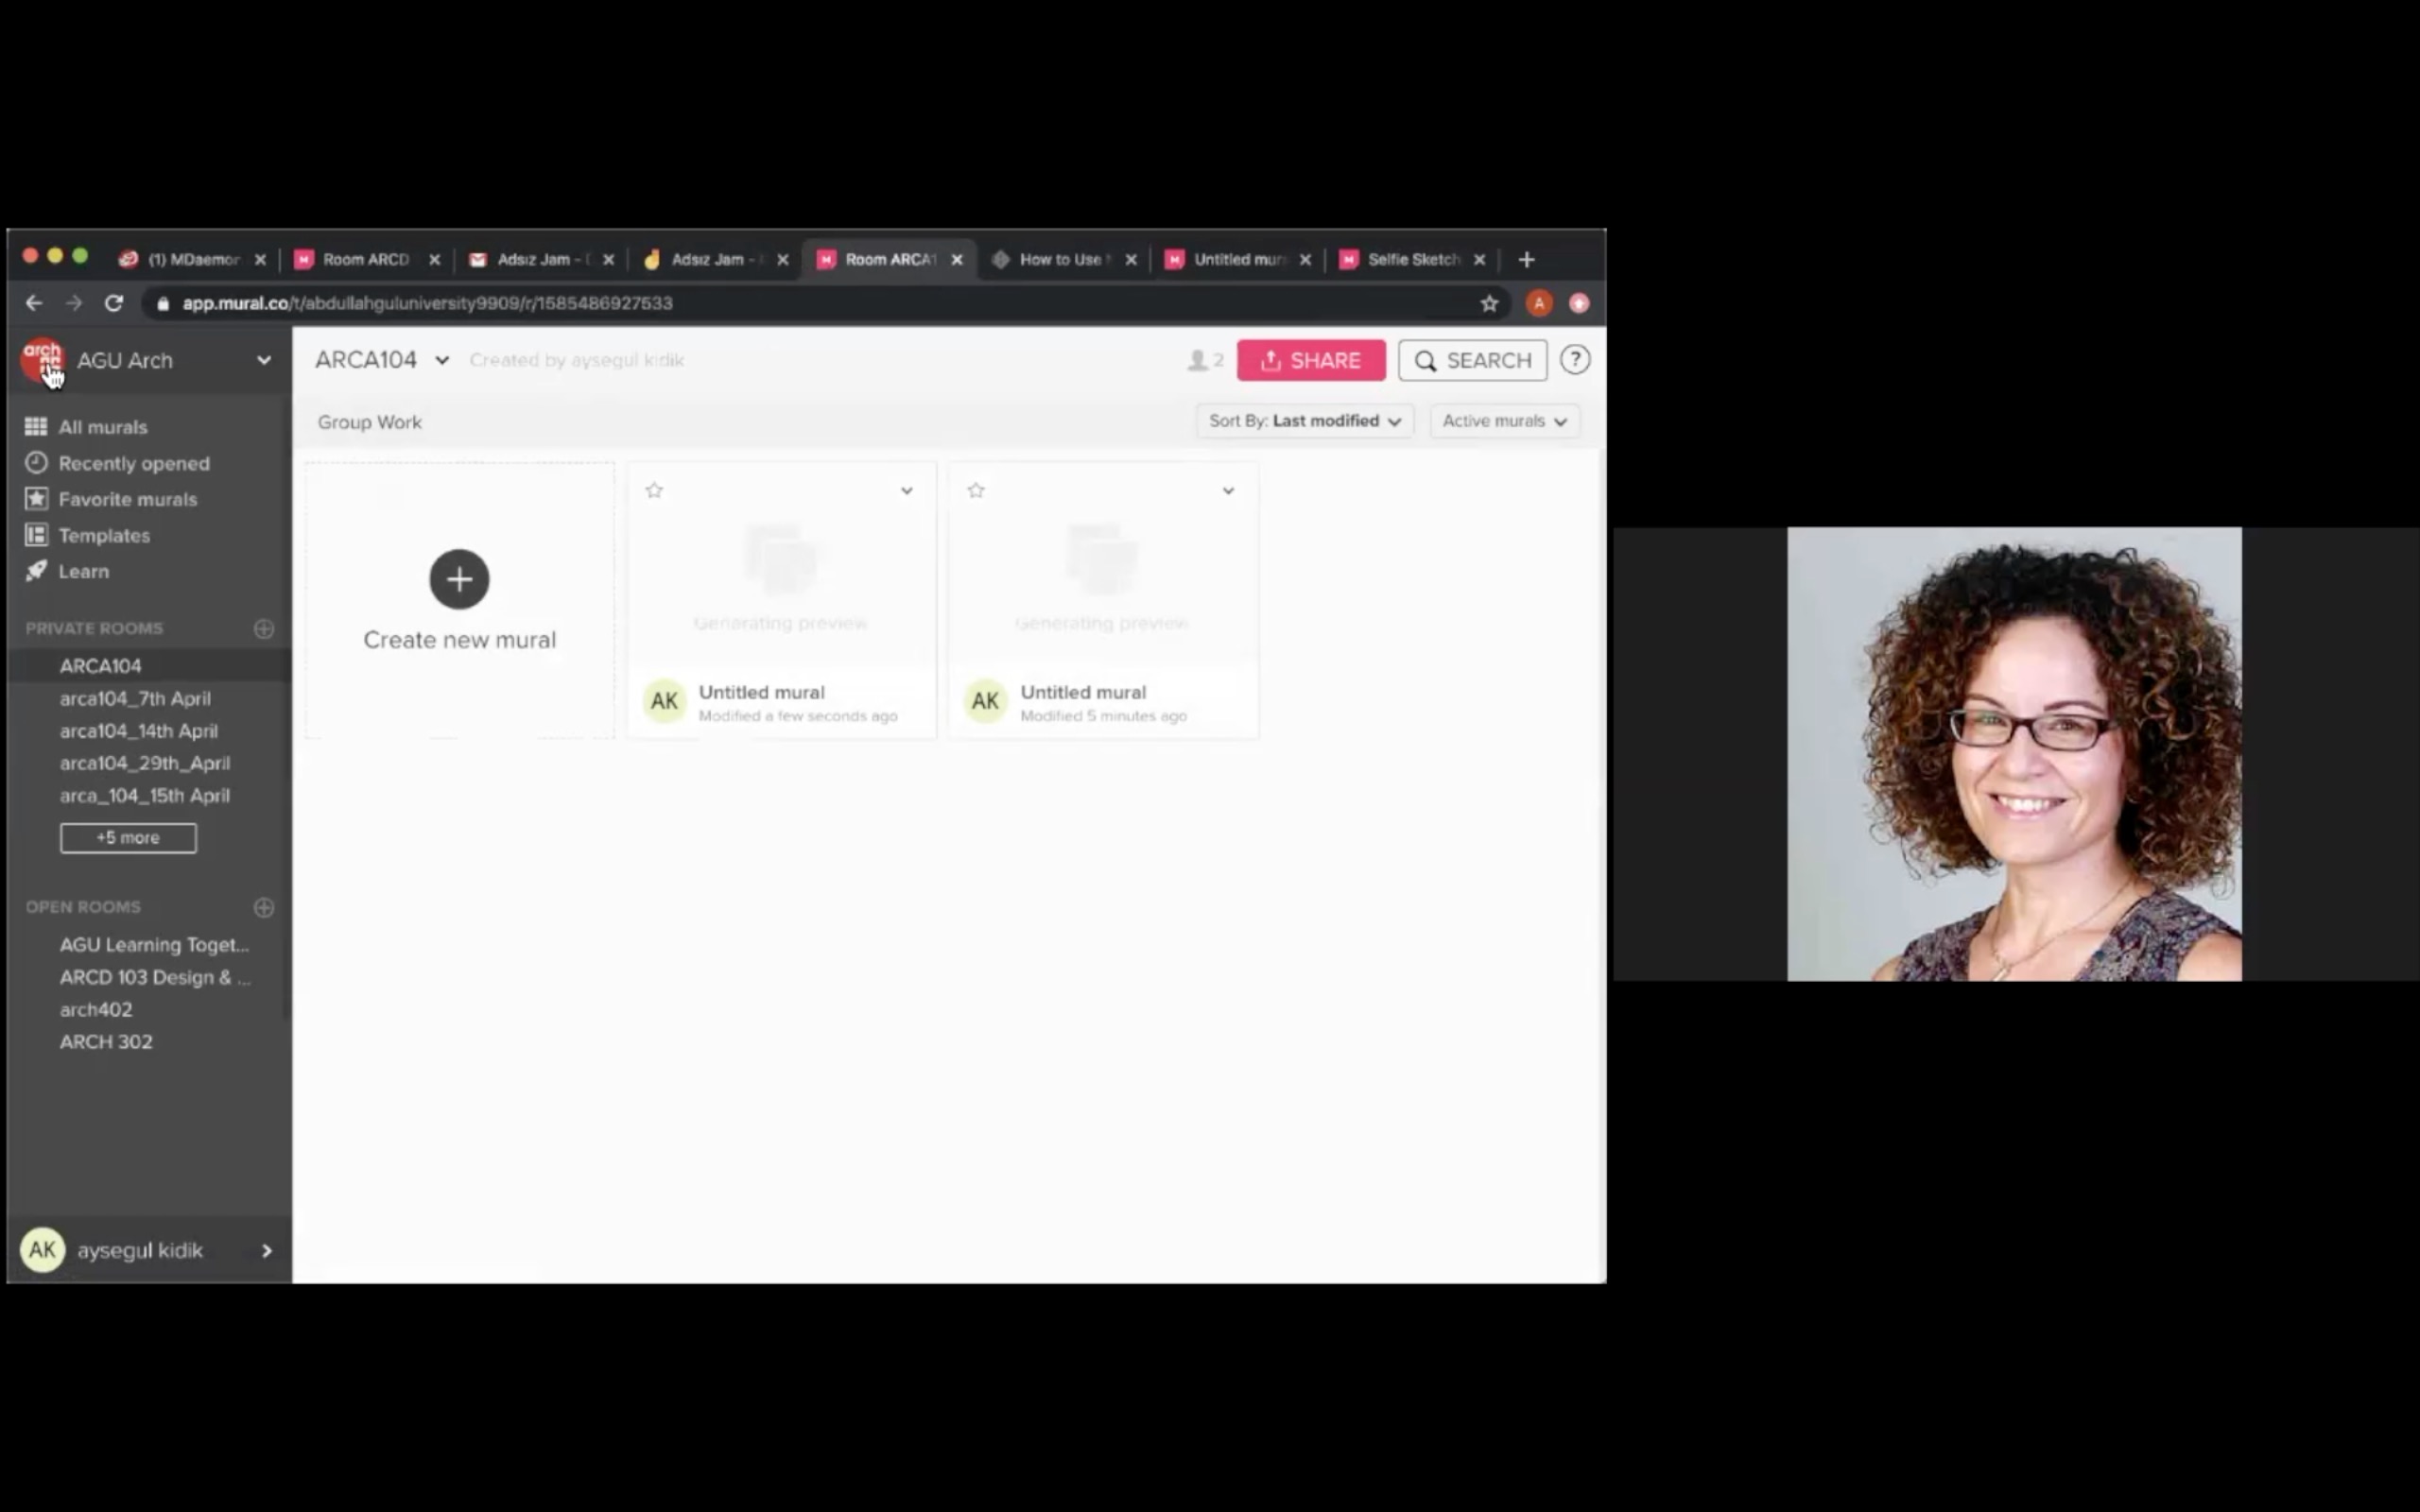2420x1512 pixels.
Task: Click the plus icon to add private room
Action: click(265, 628)
